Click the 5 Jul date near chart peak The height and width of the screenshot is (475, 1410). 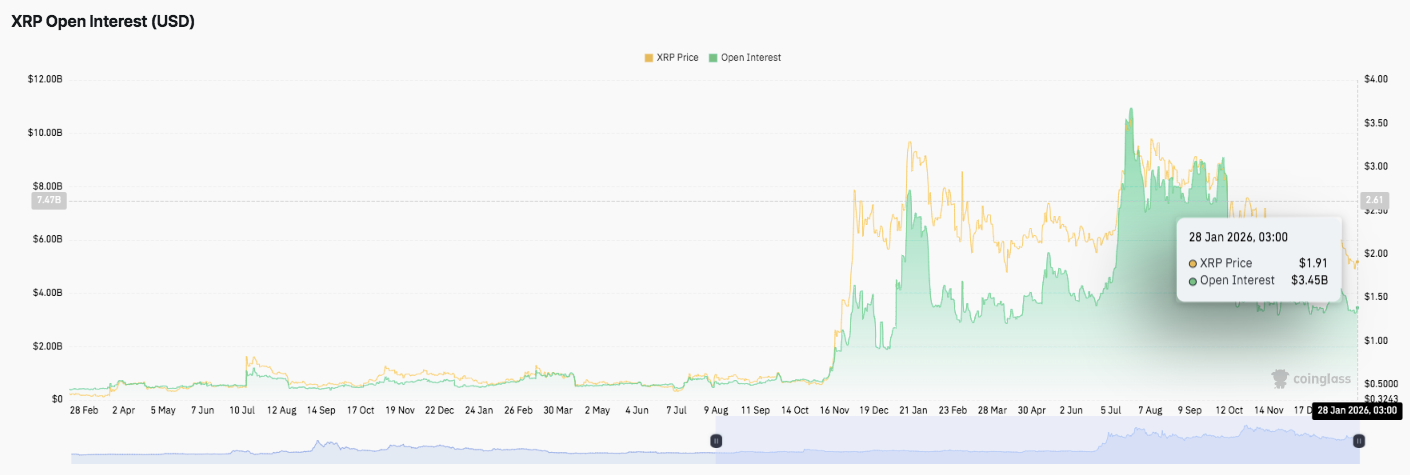(1110, 410)
